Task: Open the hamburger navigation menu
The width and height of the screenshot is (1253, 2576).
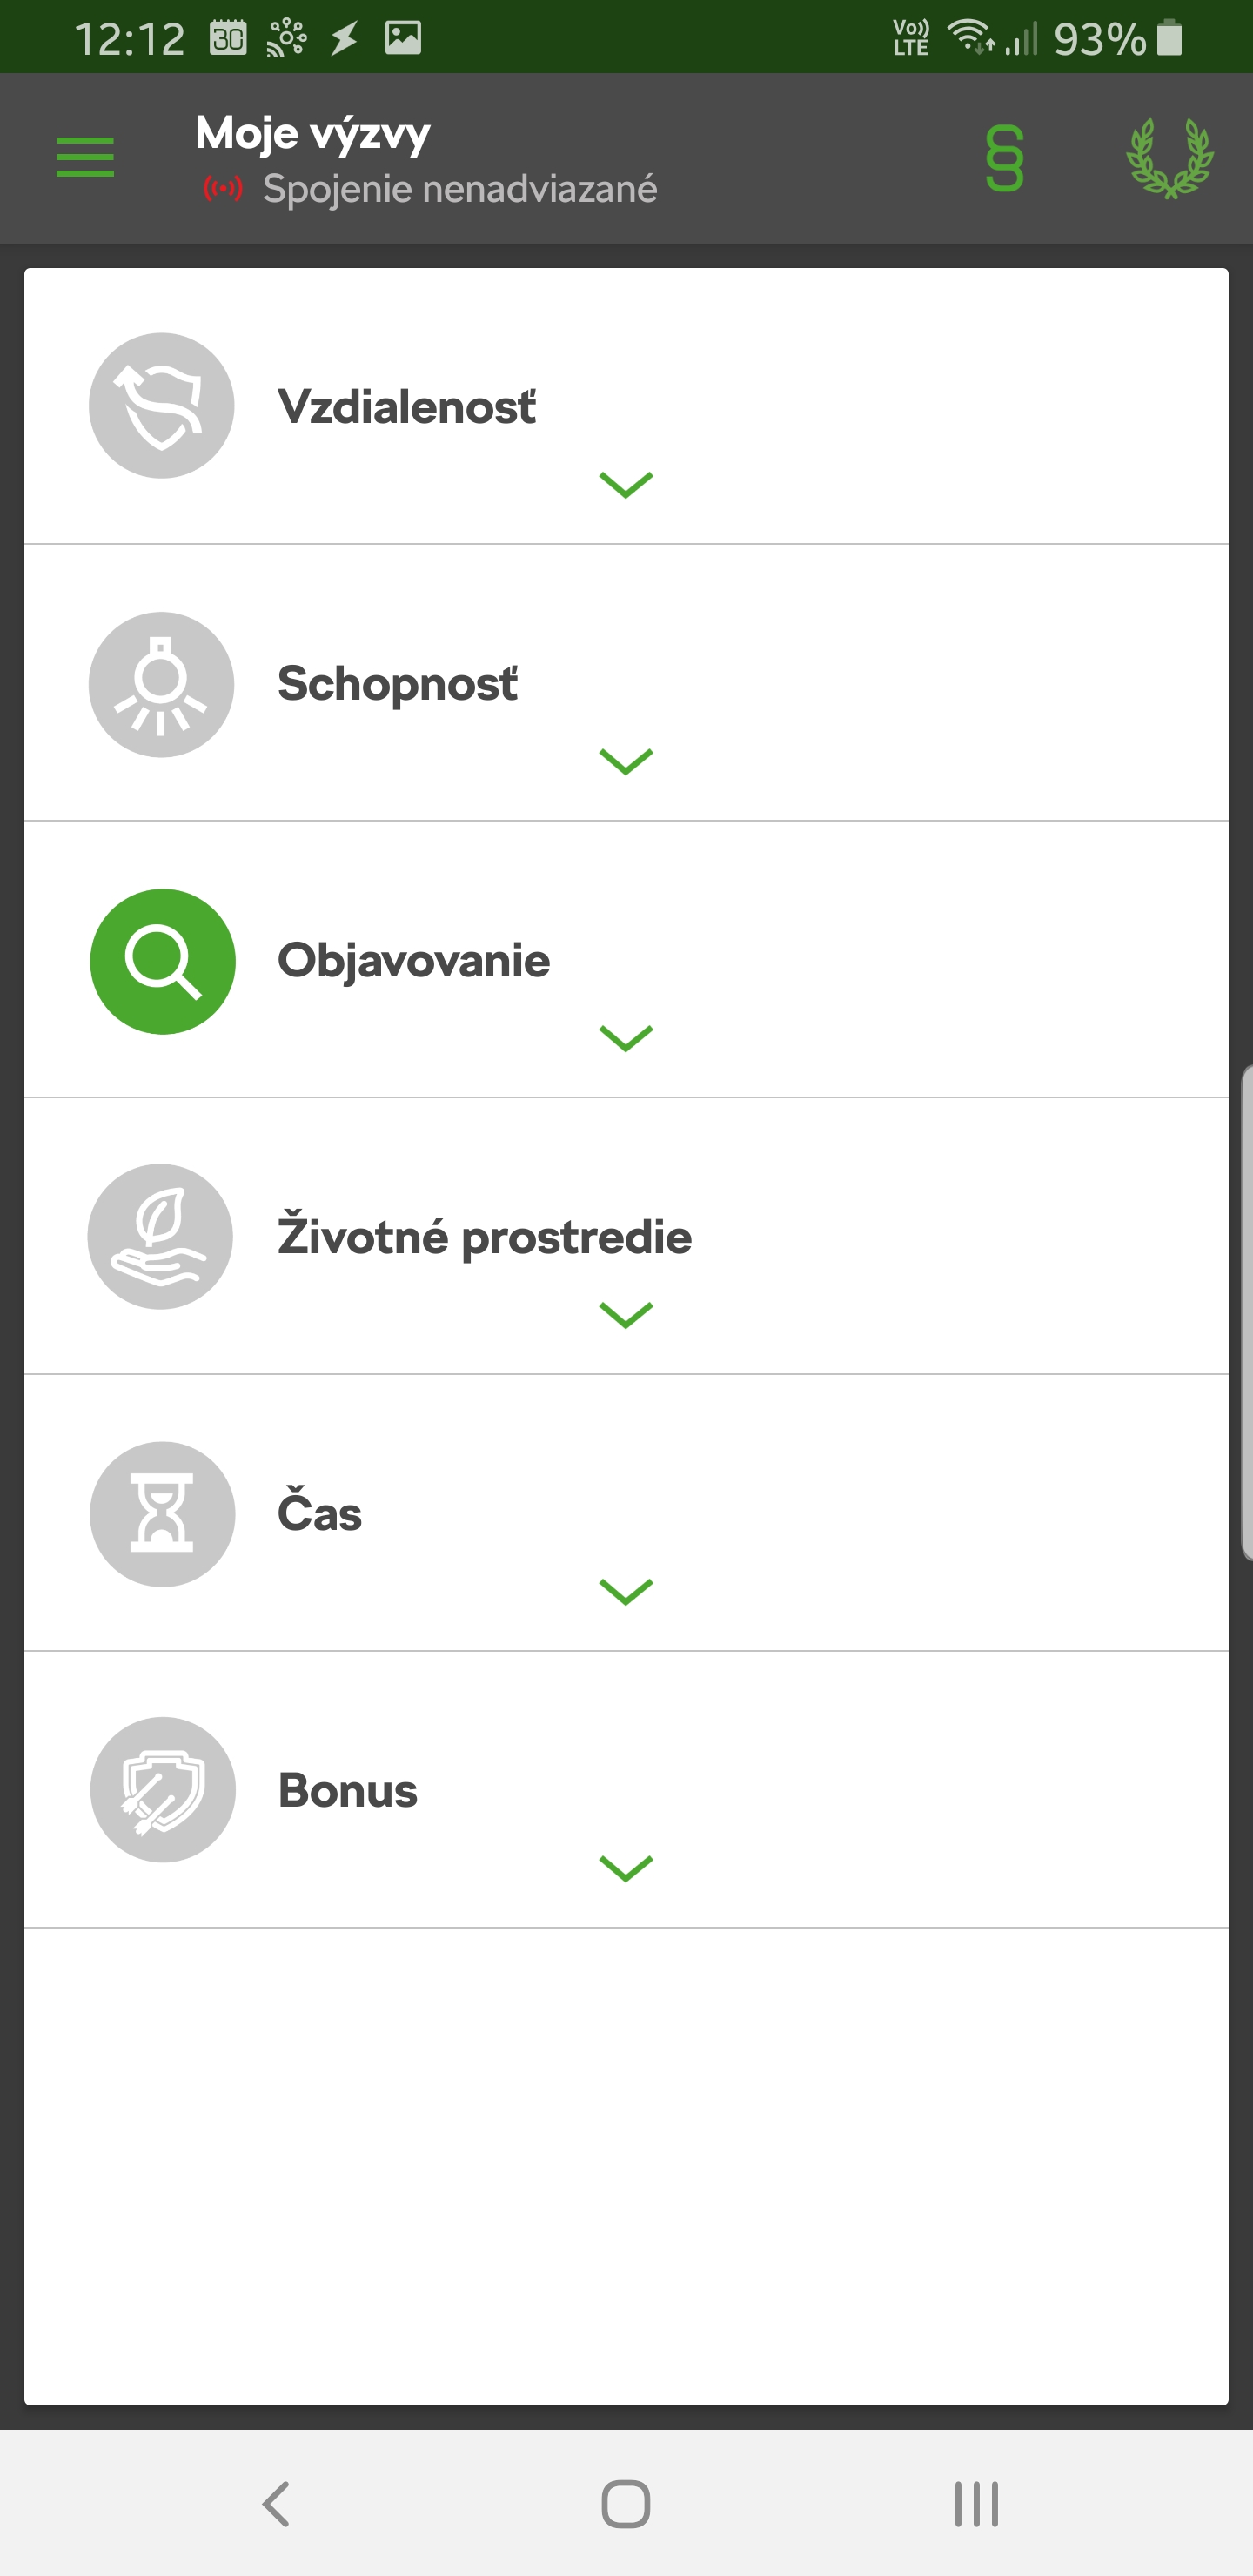Action: pos(85,158)
